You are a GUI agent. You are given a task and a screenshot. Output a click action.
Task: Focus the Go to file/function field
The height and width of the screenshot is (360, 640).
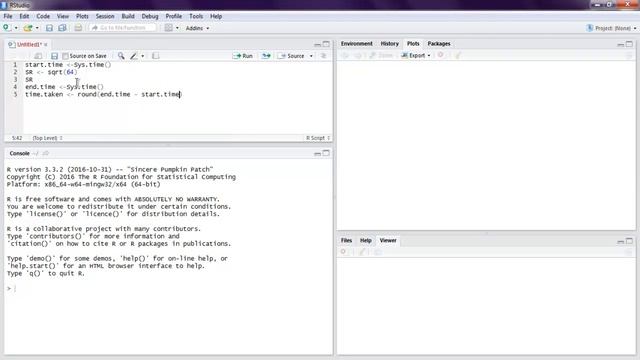coord(122,28)
